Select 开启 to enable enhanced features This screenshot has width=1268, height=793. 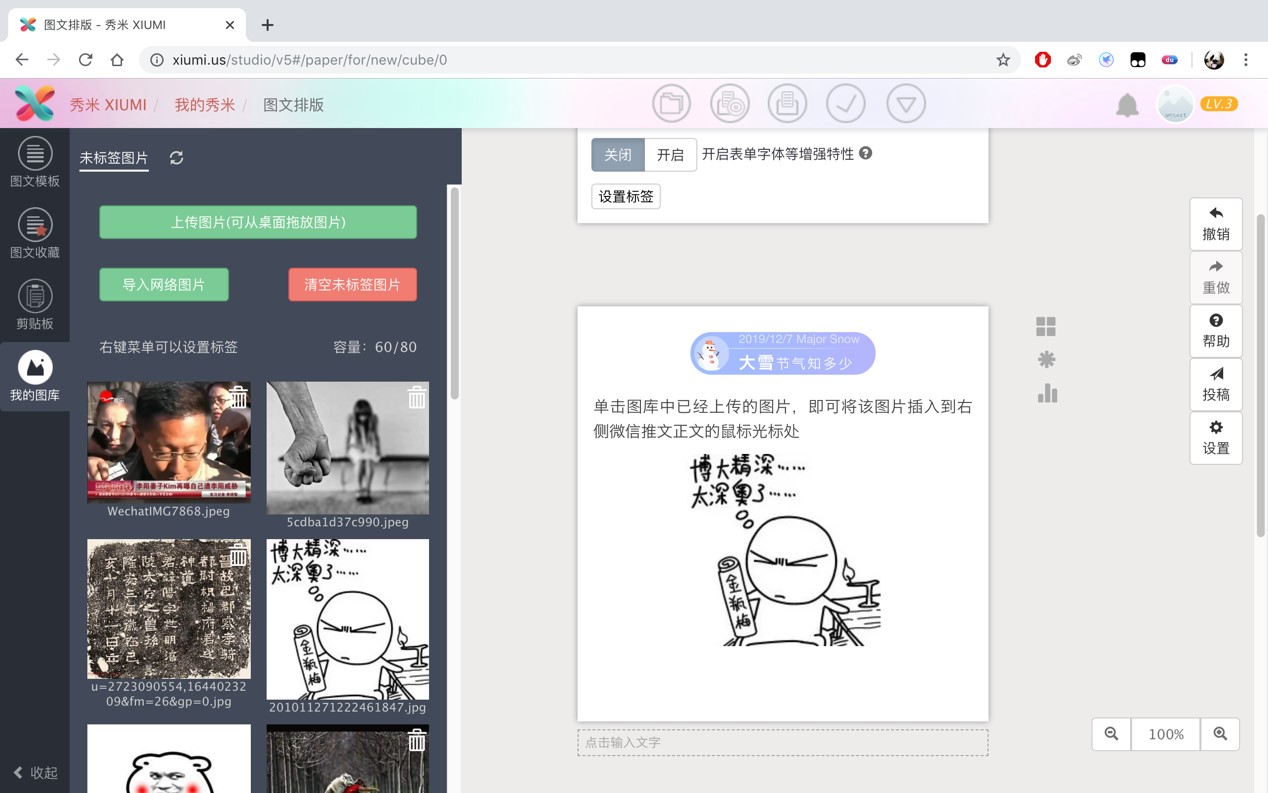point(670,155)
